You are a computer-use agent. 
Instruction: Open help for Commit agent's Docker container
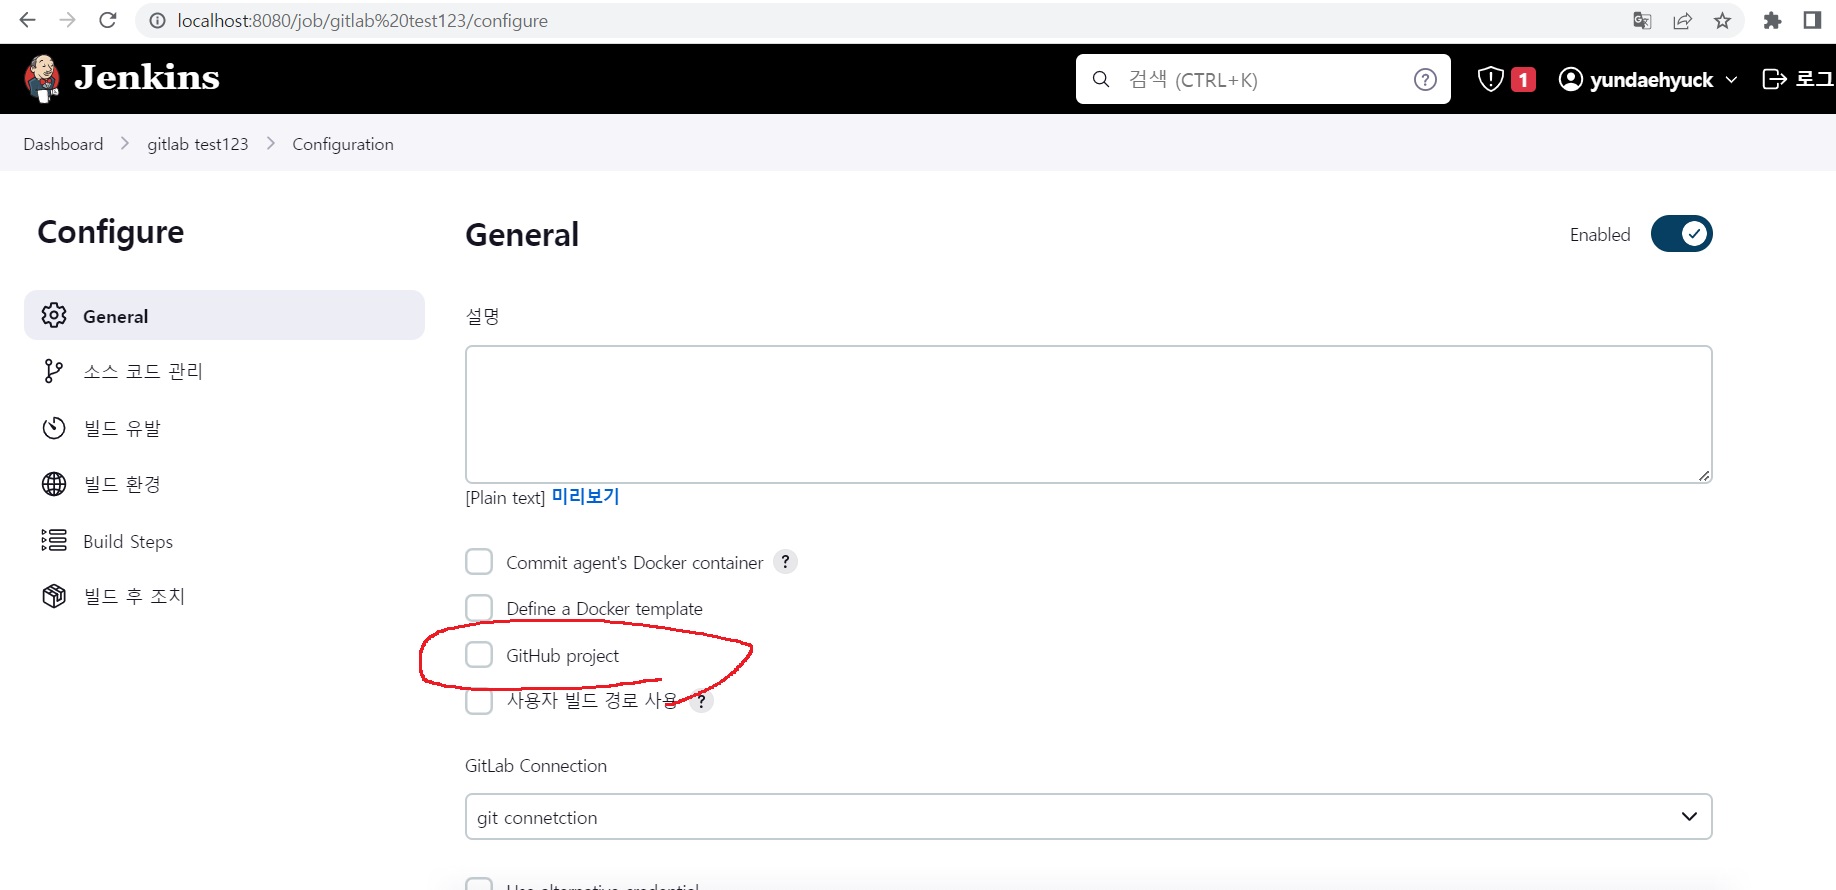pyautogui.click(x=785, y=562)
